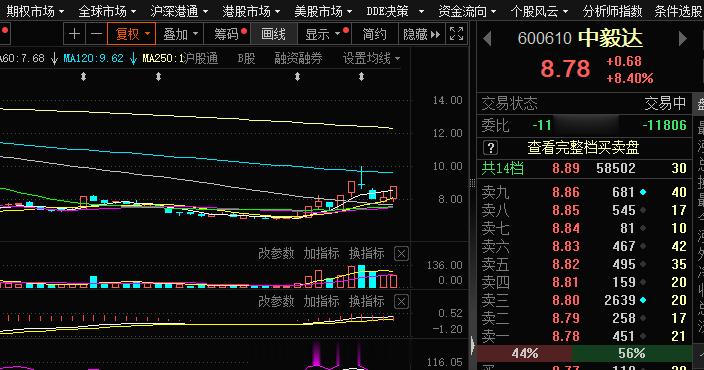Toggle 沪股通 filter
This screenshot has height=370, width=704.
click(x=200, y=58)
